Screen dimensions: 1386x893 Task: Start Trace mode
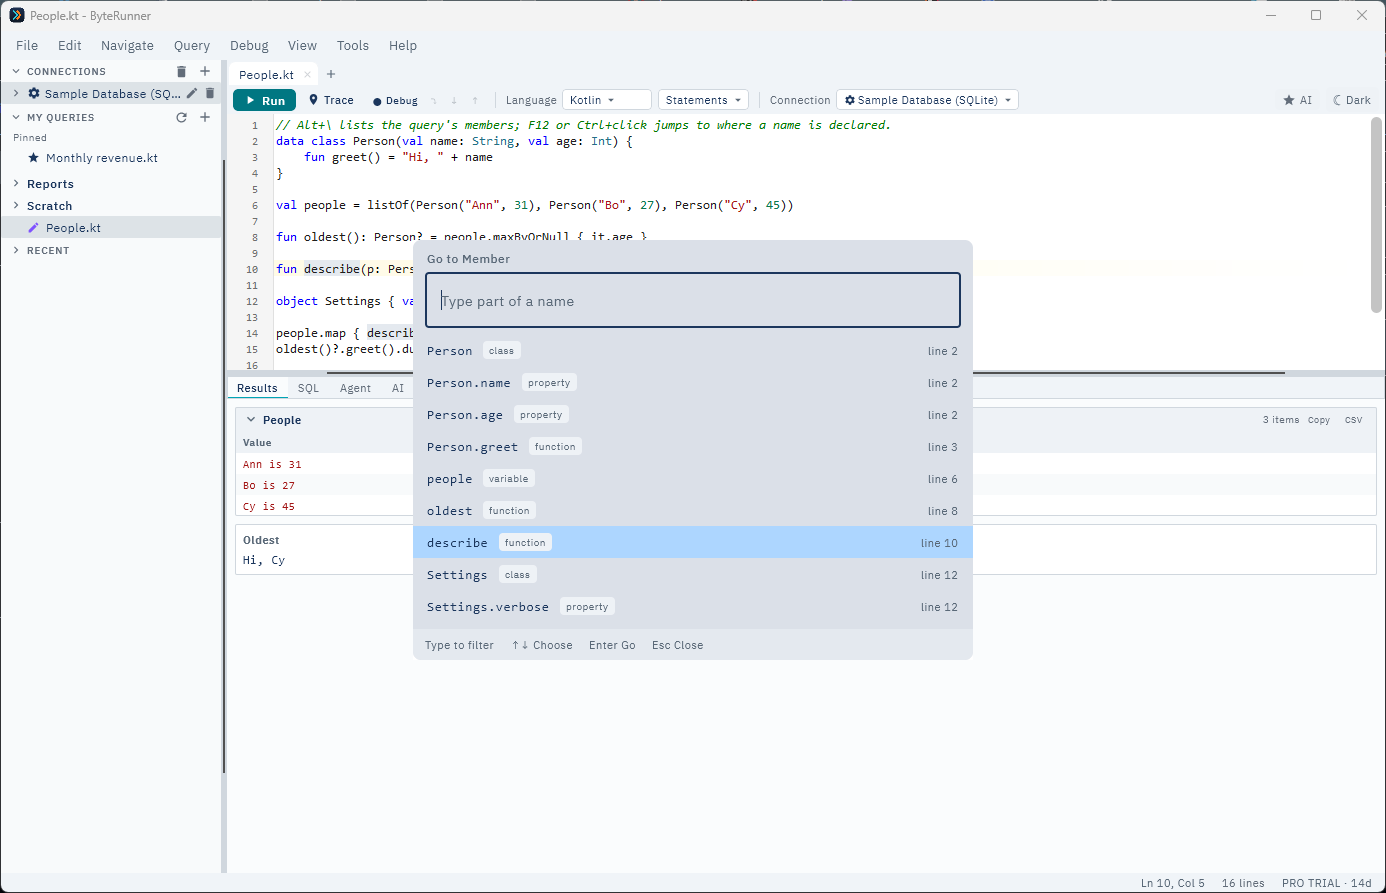pyautogui.click(x=331, y=100)
